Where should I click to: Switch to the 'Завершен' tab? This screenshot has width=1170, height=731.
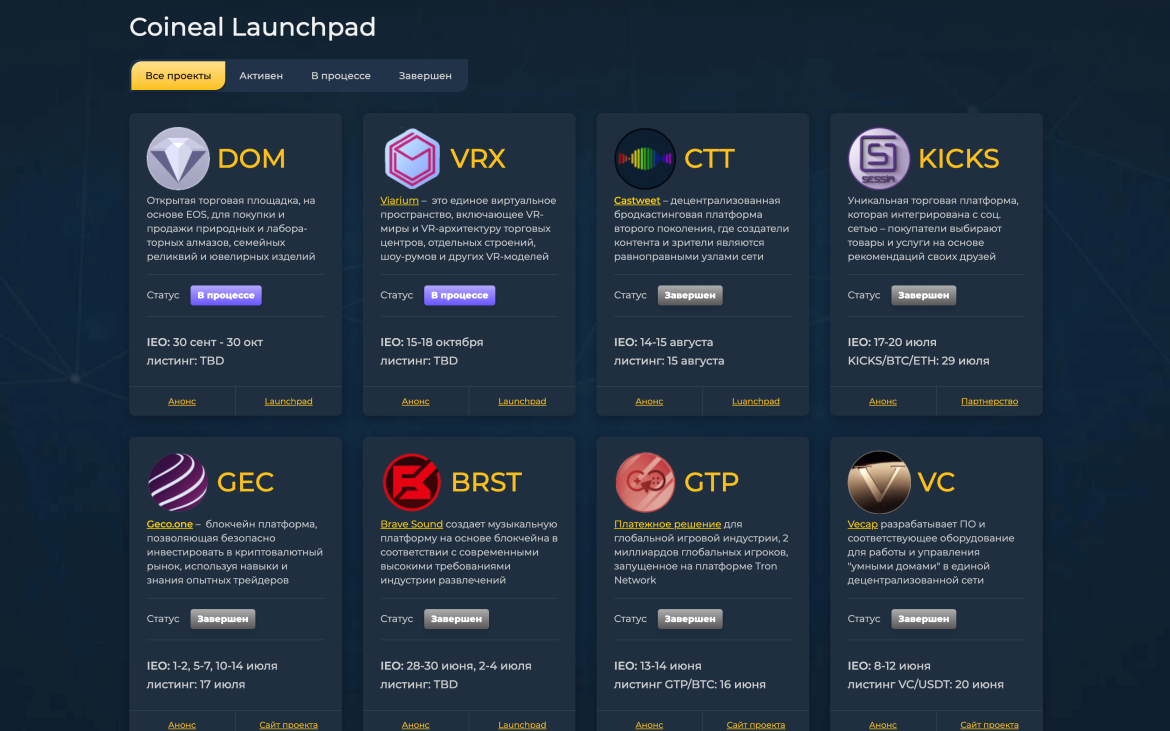click(x=425, y=75)
